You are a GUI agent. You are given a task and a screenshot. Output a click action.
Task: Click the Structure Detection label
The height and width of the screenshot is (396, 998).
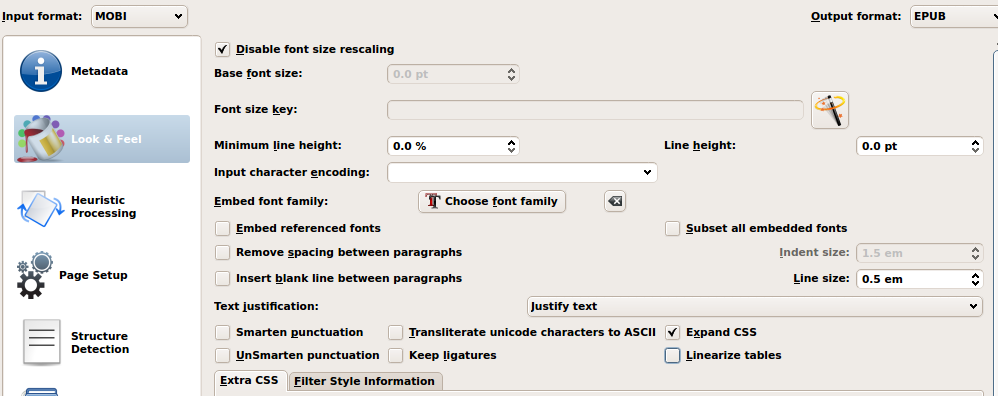coord(100,343)
